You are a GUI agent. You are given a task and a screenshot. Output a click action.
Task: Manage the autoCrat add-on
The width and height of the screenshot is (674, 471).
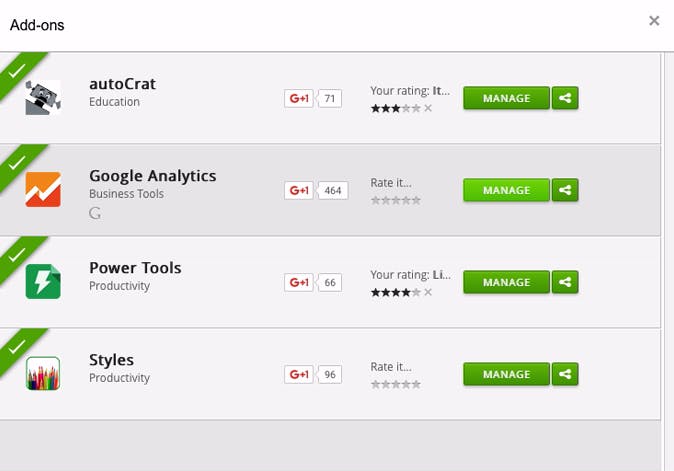506,98
